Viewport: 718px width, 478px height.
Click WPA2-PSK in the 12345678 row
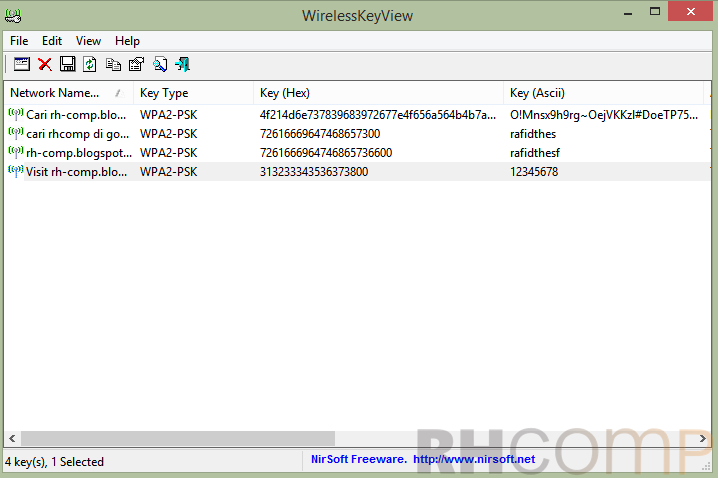[169, 172]
